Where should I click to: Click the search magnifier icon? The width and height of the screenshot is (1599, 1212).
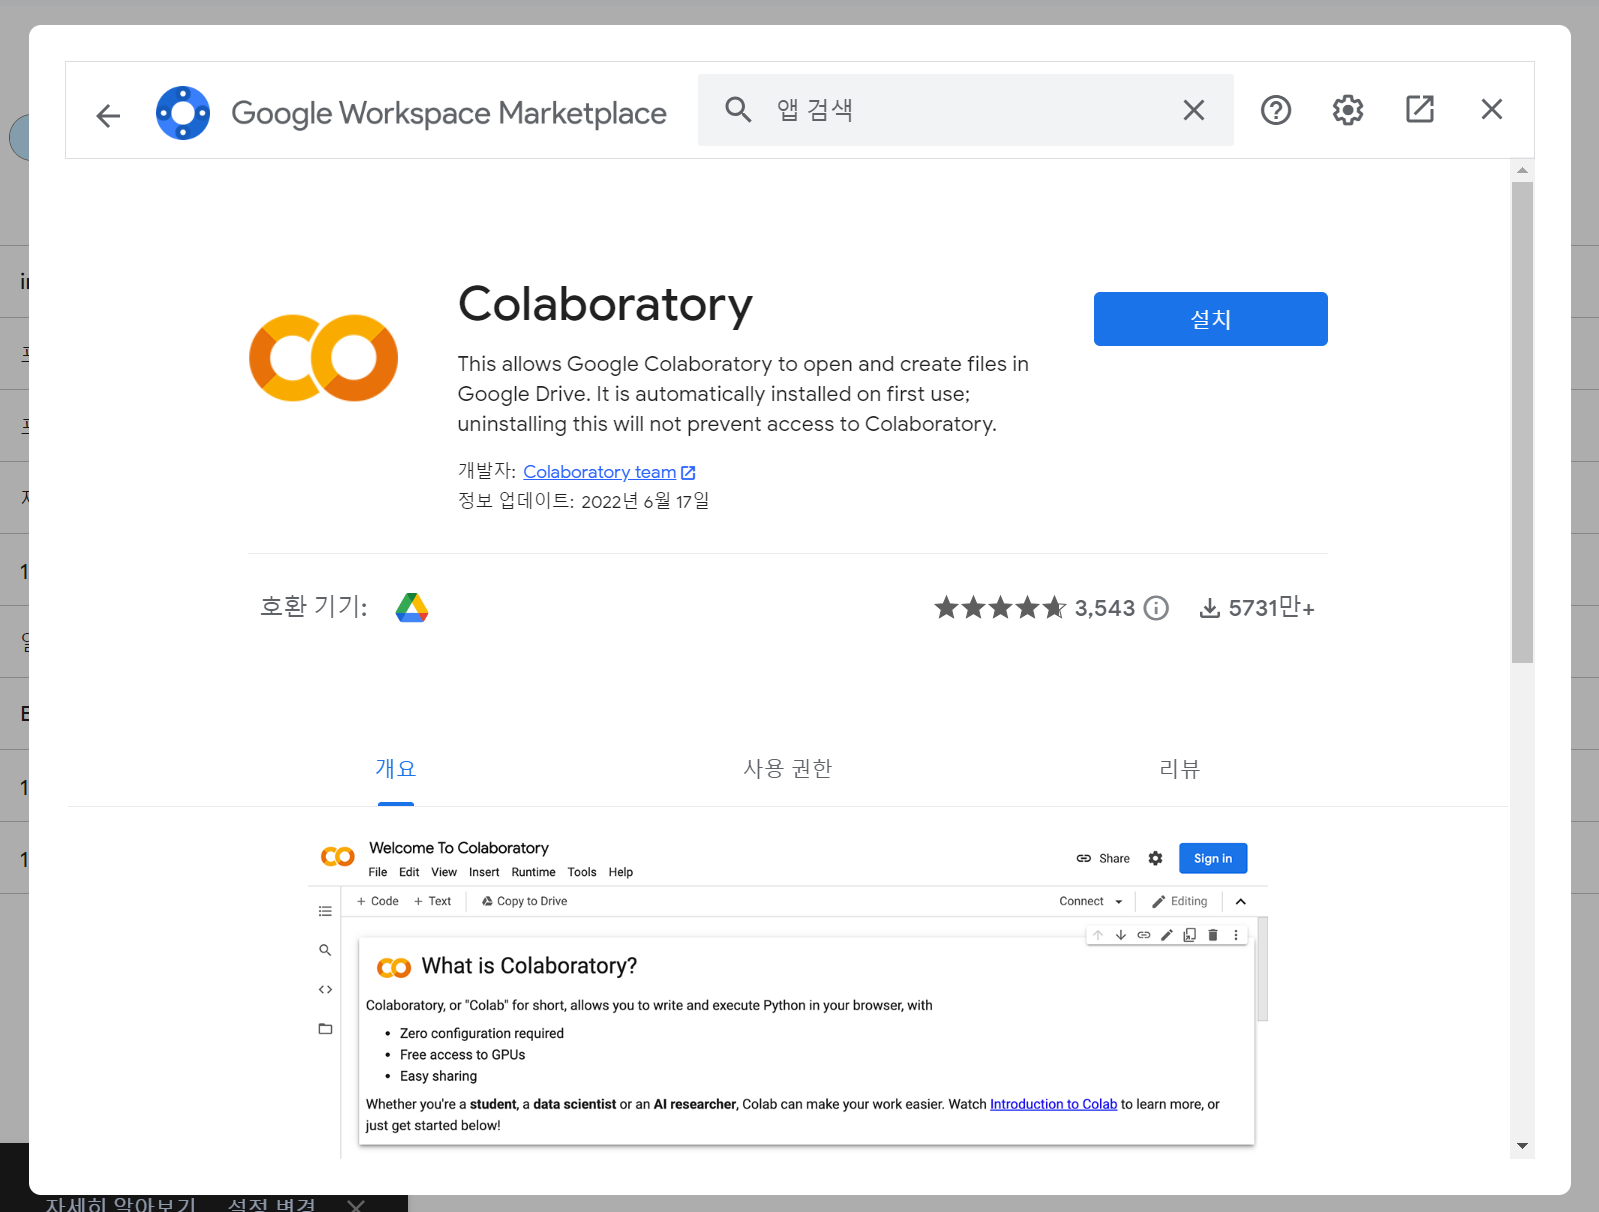[x=738, y=109]
